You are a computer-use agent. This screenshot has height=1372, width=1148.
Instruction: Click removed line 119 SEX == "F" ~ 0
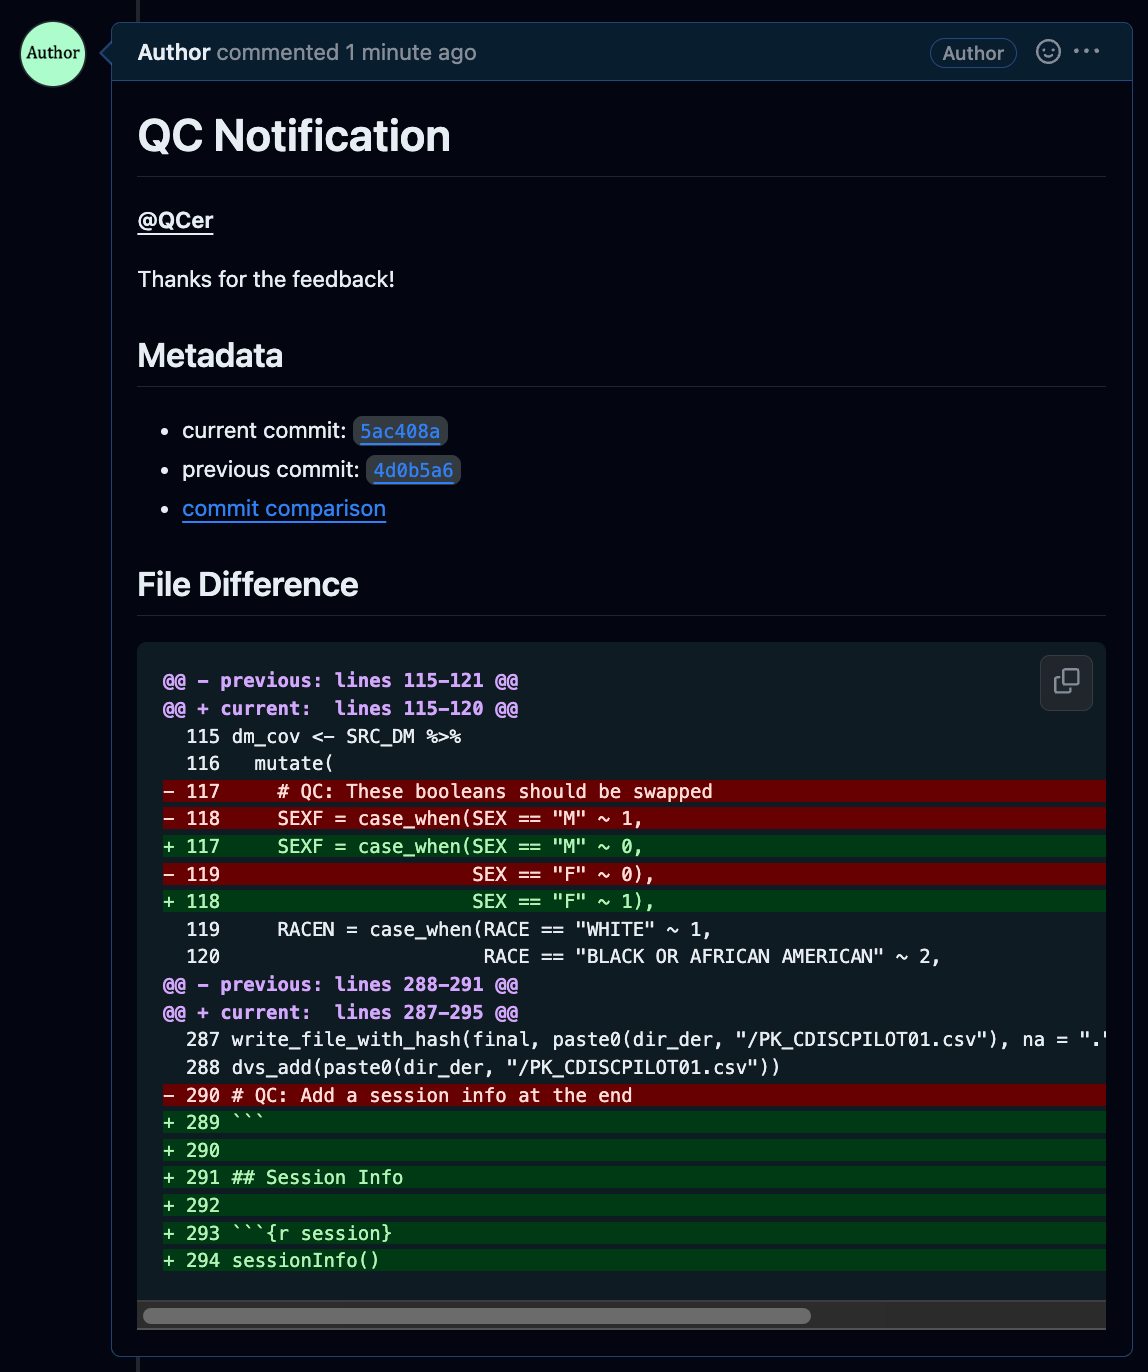coord(634,875)
